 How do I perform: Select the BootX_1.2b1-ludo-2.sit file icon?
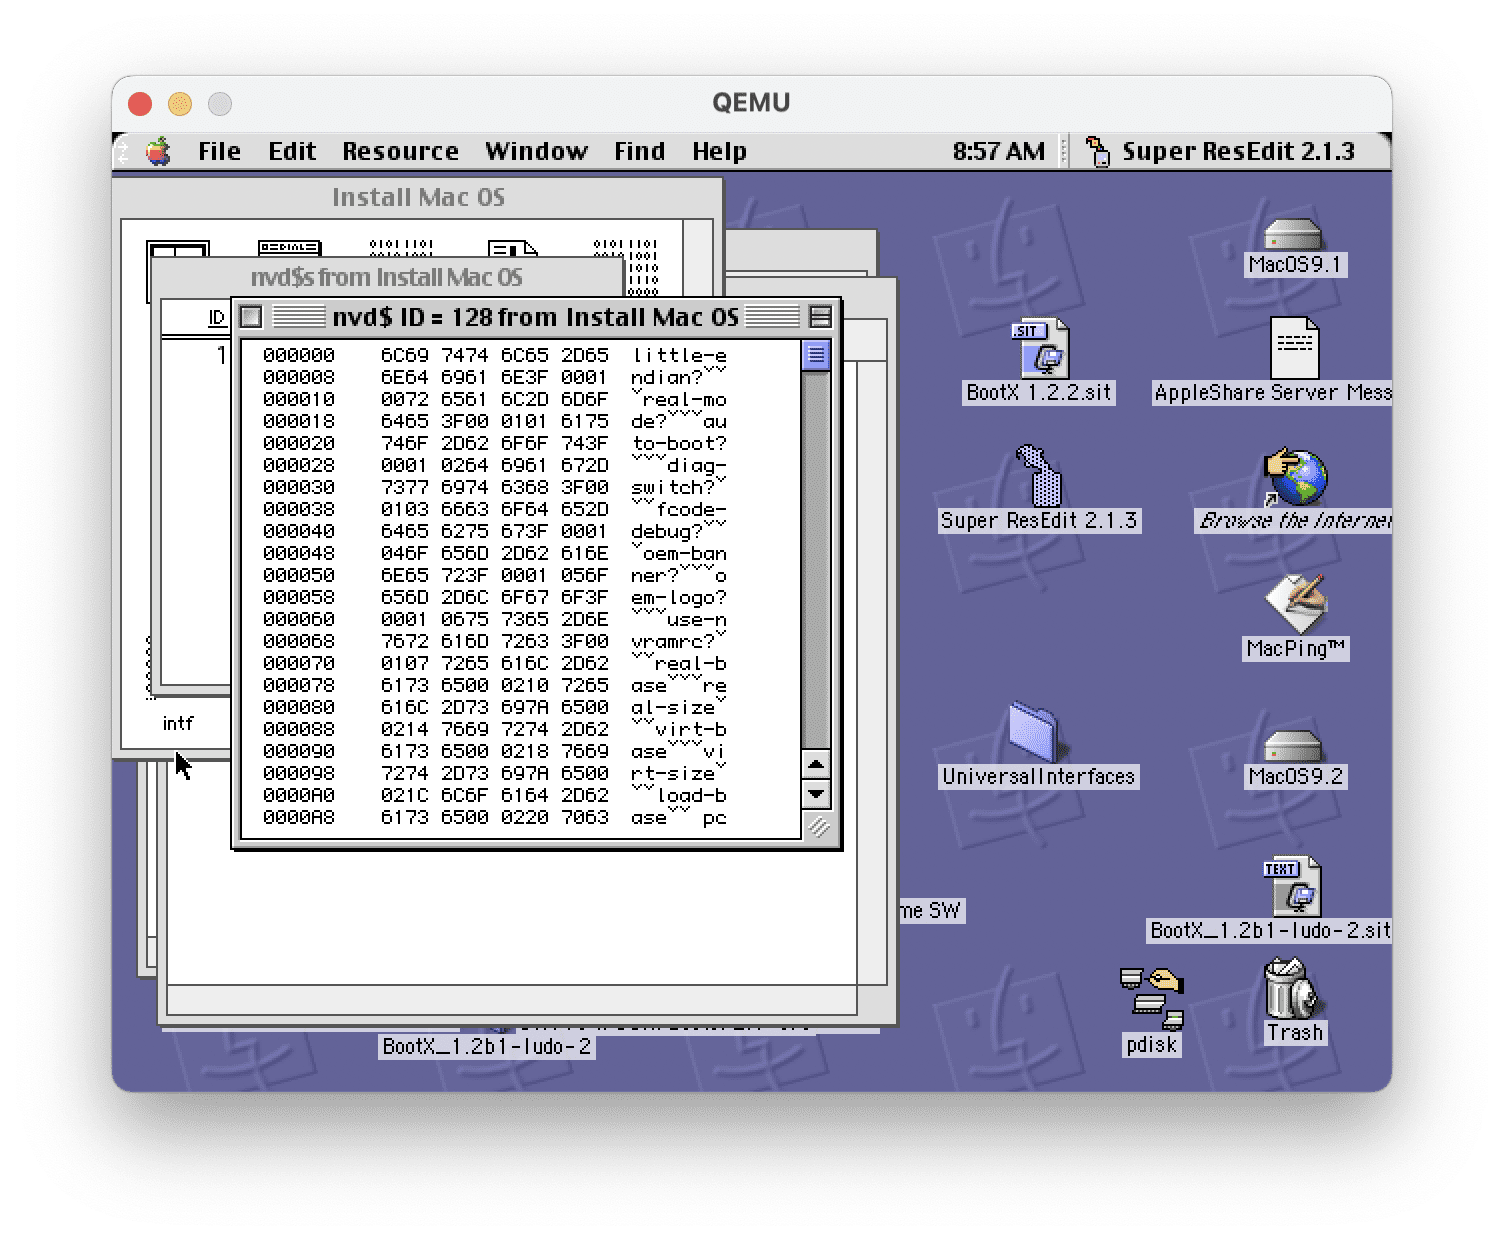pos(1293,886)
